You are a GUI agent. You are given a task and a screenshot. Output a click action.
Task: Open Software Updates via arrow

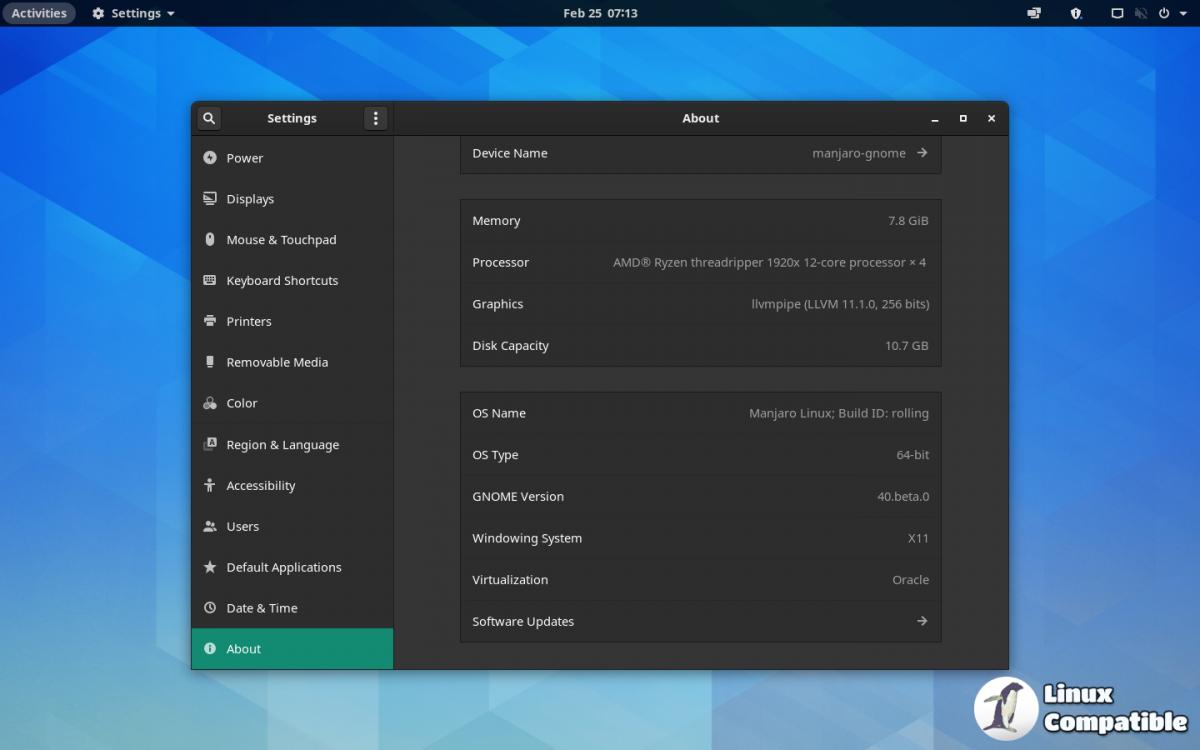point(922,621)
